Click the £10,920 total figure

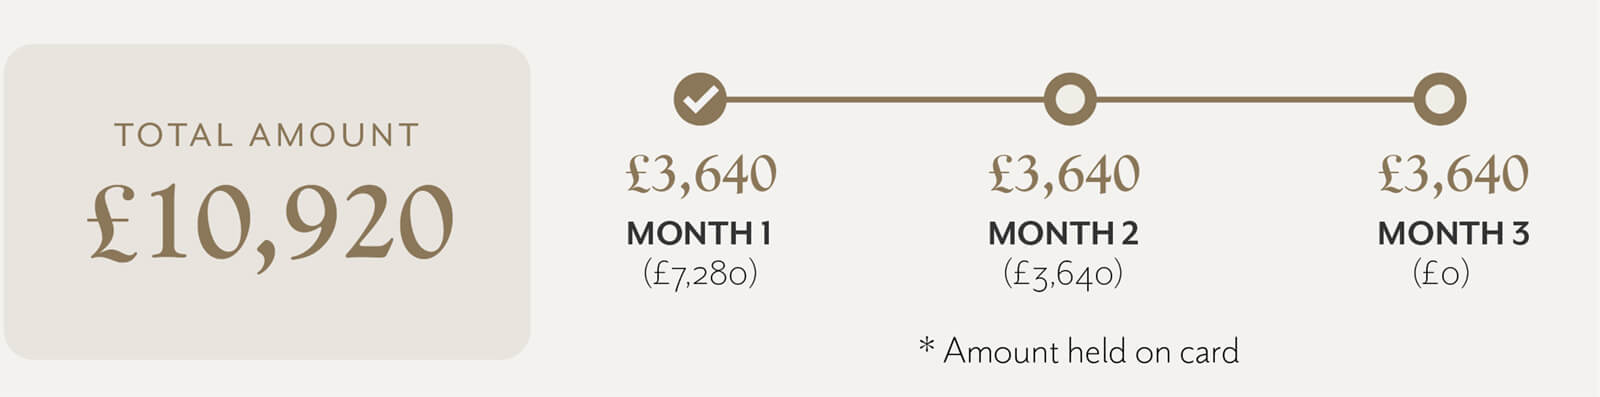click(271, 224)
